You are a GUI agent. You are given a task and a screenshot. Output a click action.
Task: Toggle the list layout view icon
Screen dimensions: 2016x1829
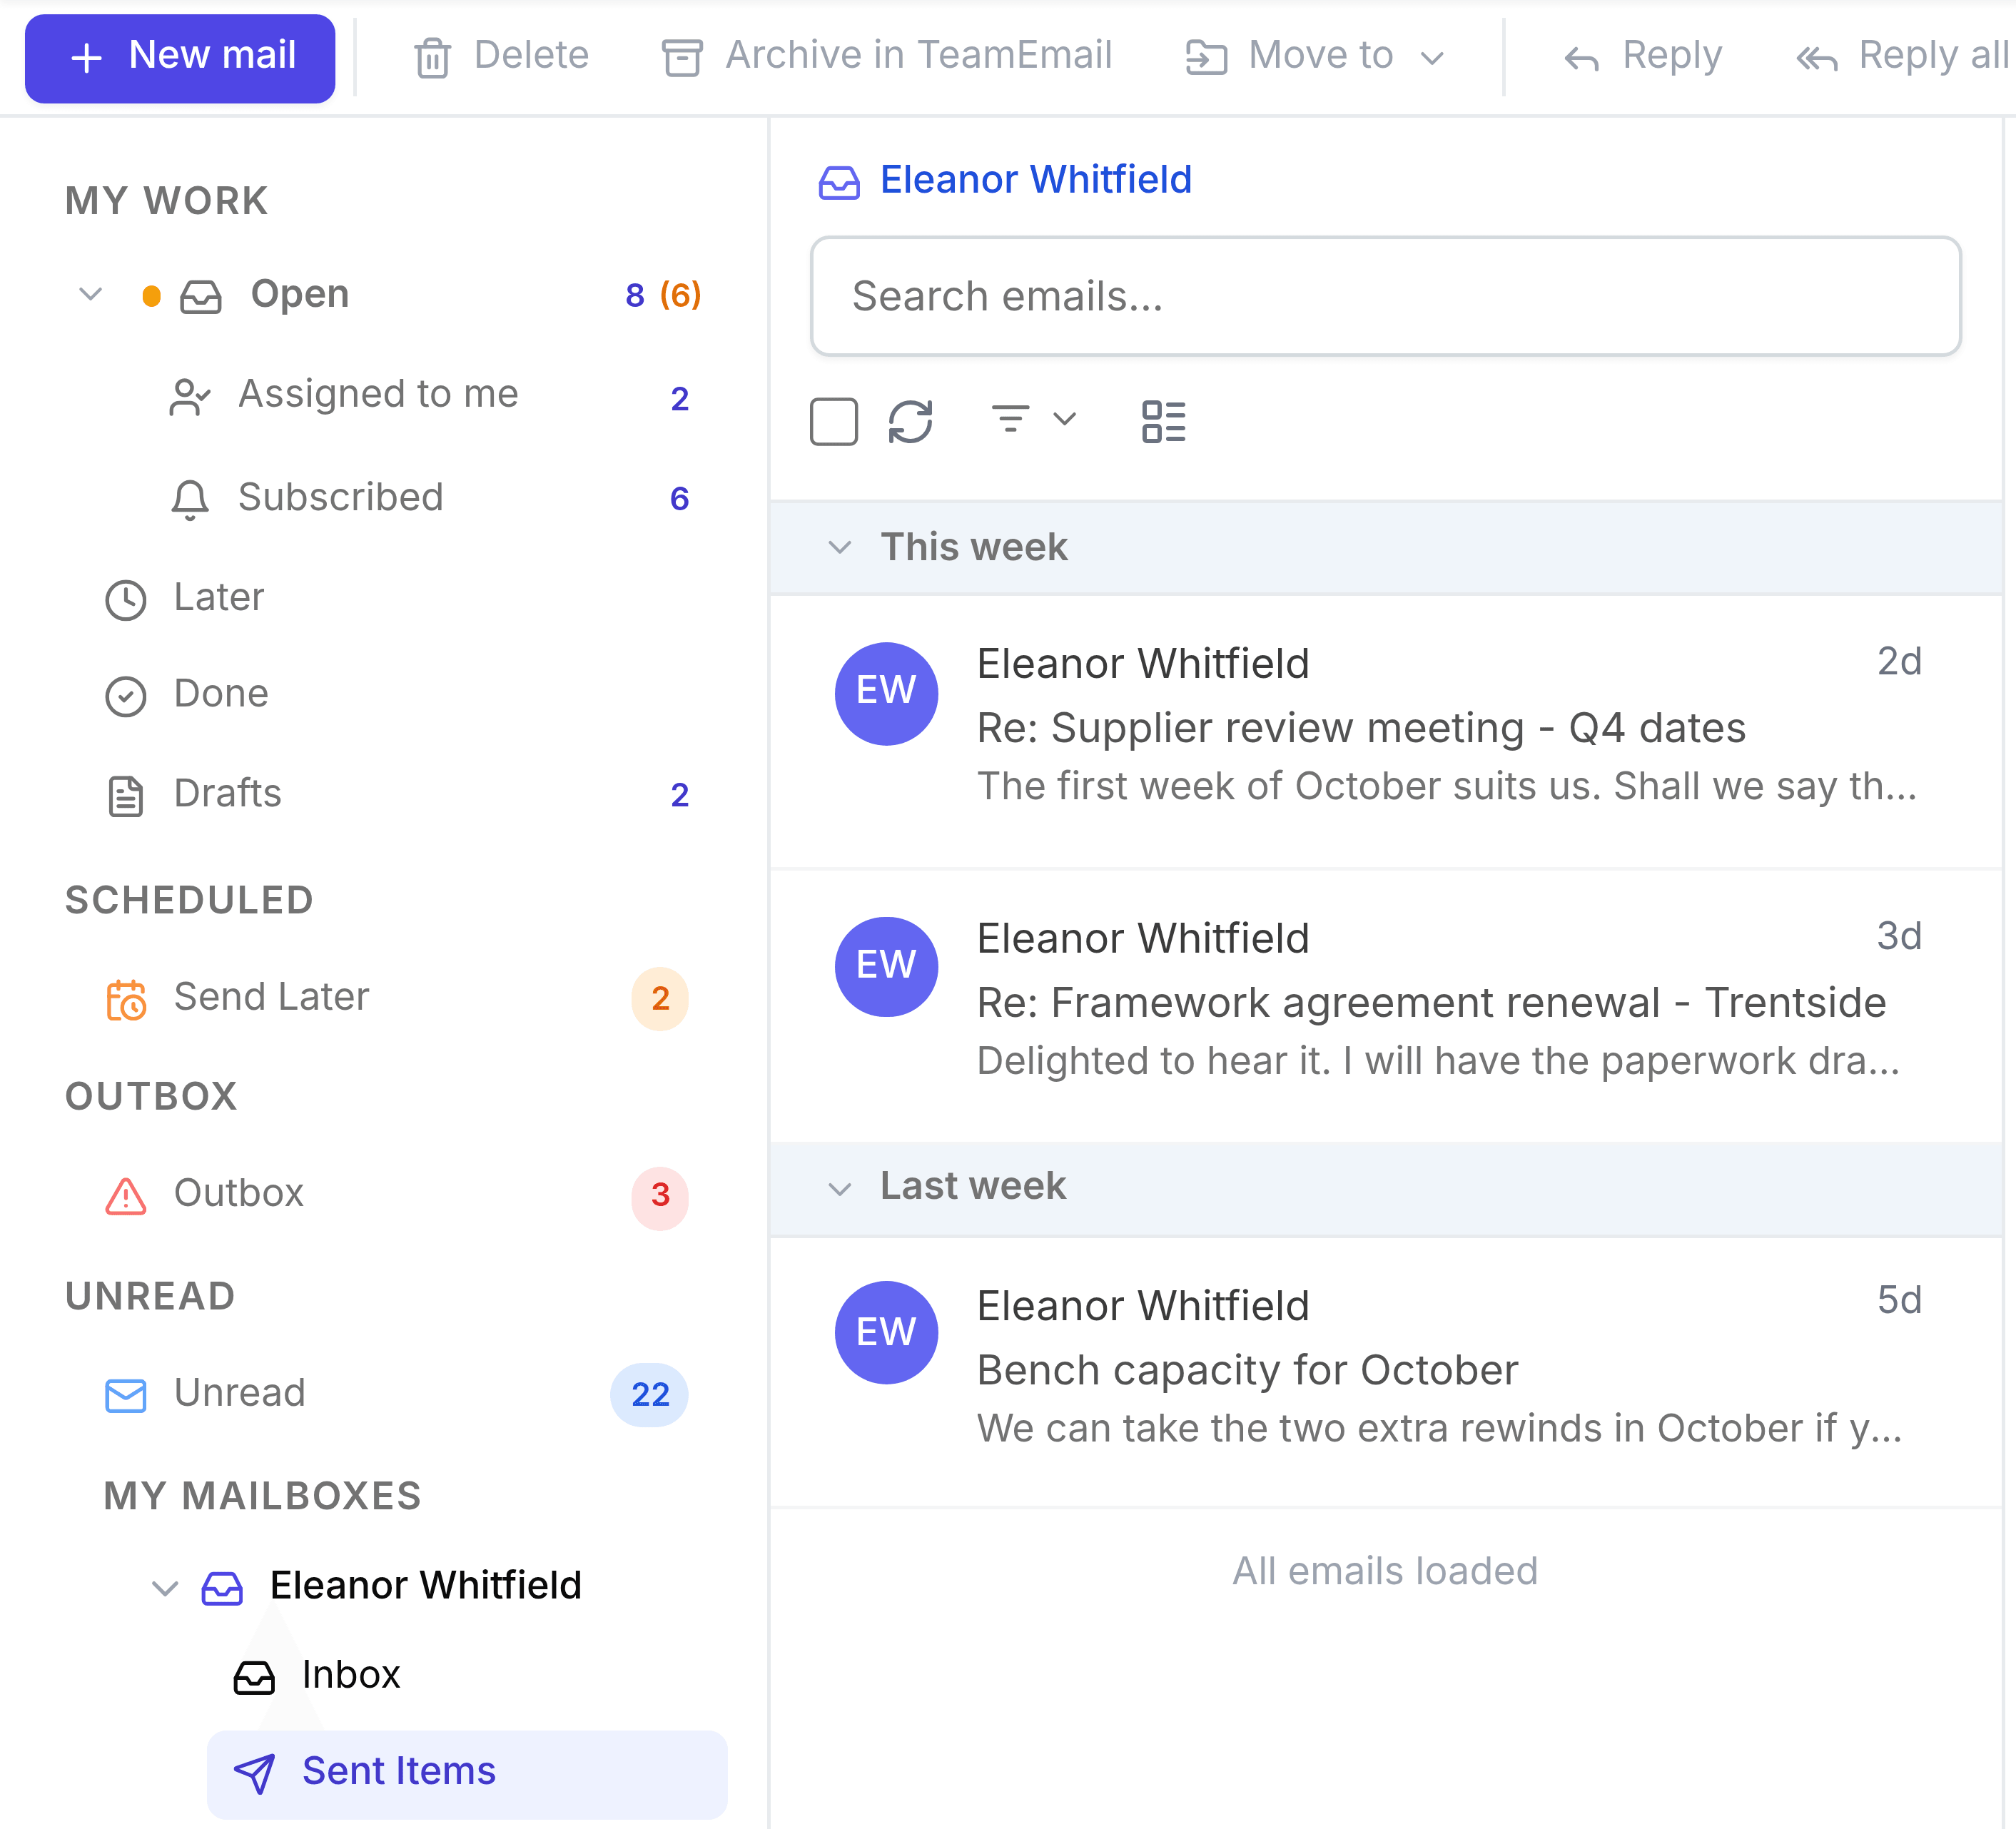pyautogui.click(x=1163, y=421)
